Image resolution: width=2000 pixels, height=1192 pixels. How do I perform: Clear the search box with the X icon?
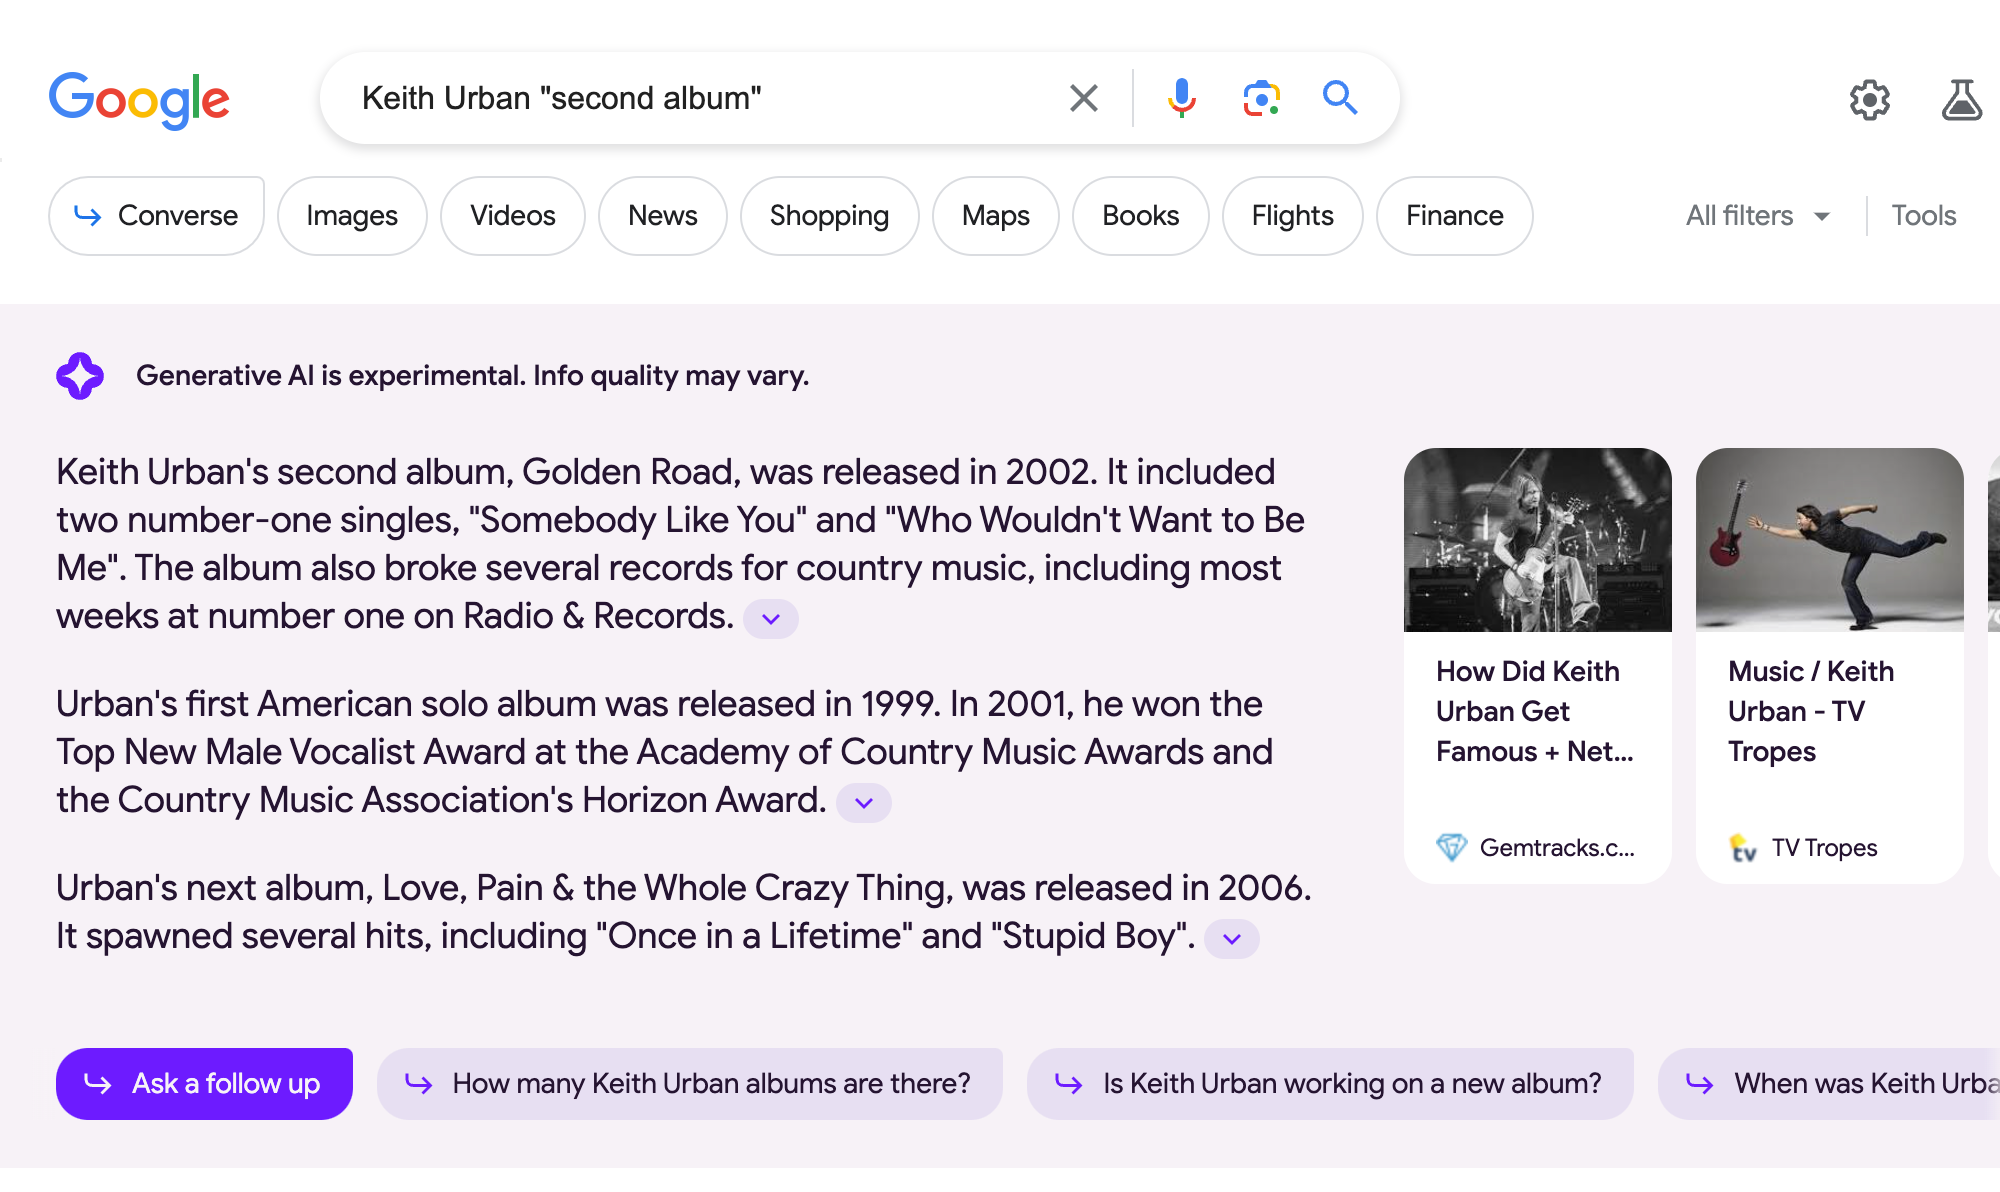pos(1083,98)
